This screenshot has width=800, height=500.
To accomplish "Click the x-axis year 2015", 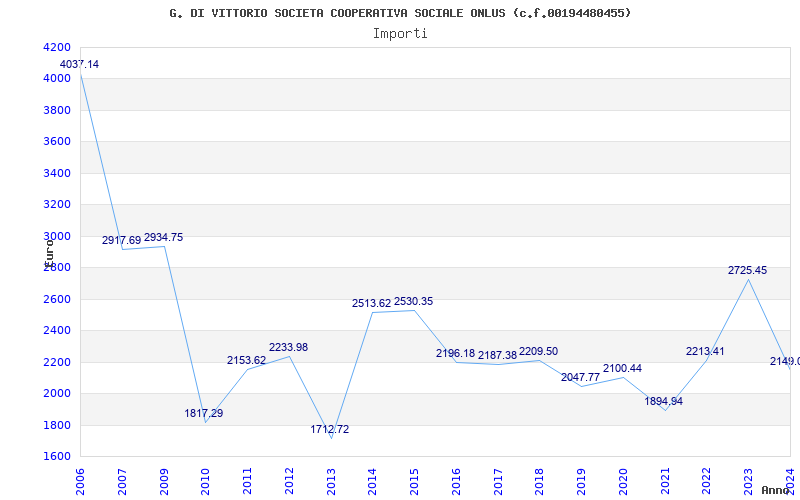I will pyautogui.click(x=414, y=482).
